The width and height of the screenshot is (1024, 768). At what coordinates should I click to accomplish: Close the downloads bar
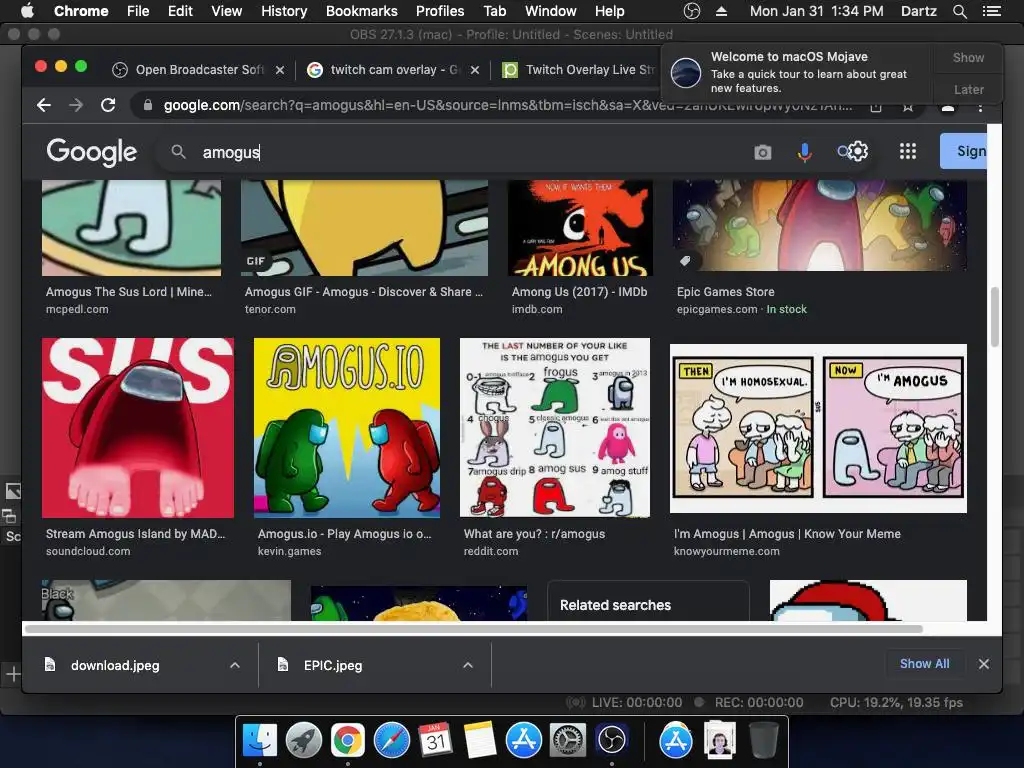[984, 664]
